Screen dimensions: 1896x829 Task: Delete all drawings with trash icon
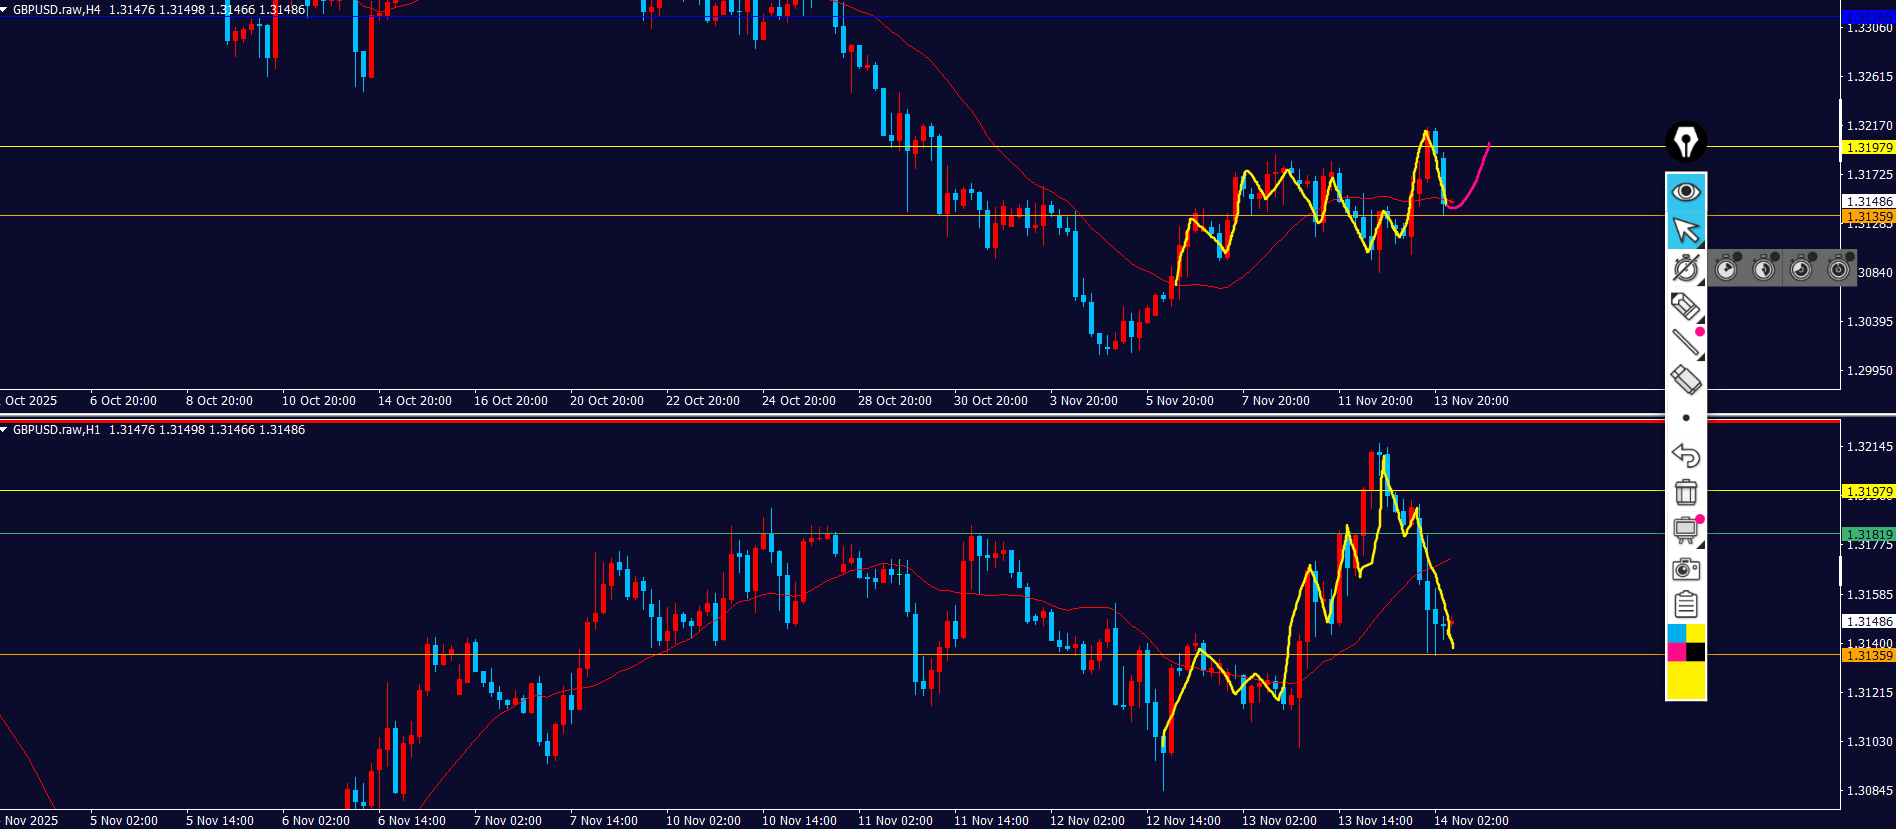click(x=1686, y=492)
